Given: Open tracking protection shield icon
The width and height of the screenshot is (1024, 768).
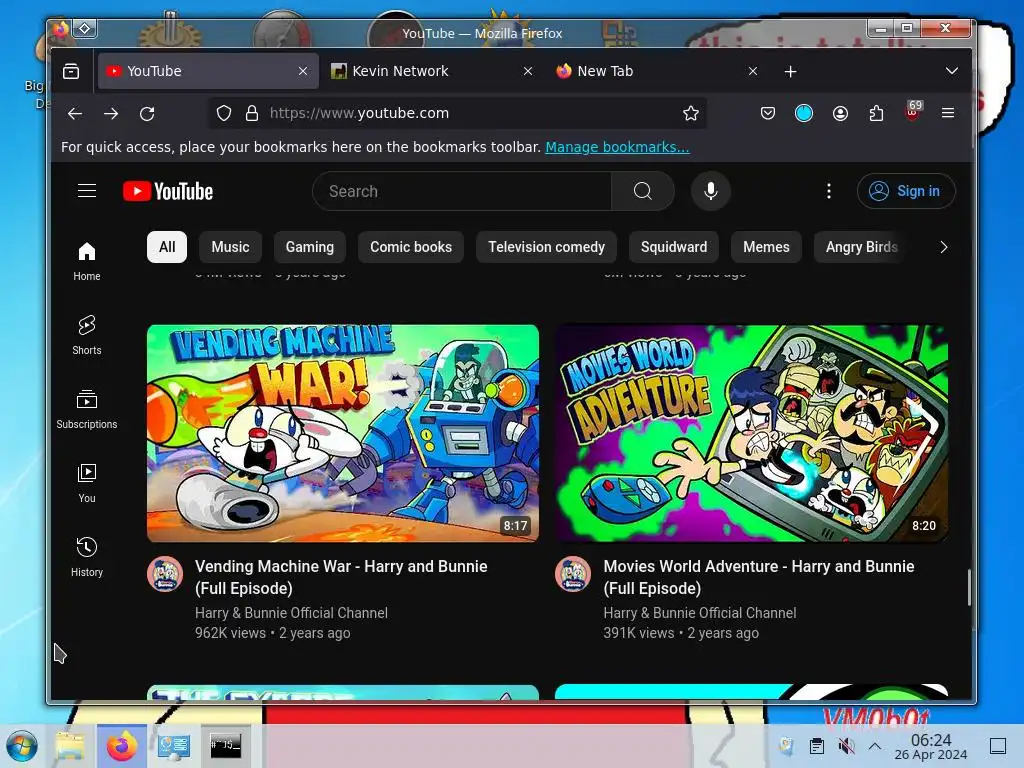Looking at the screenshot, I should point(224,114).
